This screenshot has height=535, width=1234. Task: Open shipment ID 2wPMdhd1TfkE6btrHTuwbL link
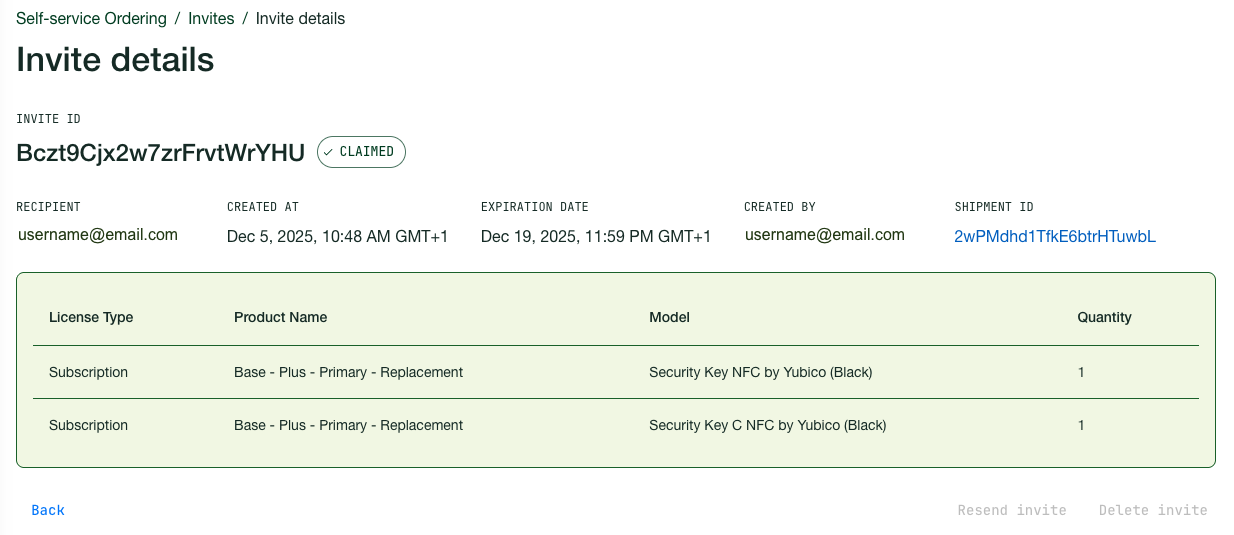click(1055, 237)
